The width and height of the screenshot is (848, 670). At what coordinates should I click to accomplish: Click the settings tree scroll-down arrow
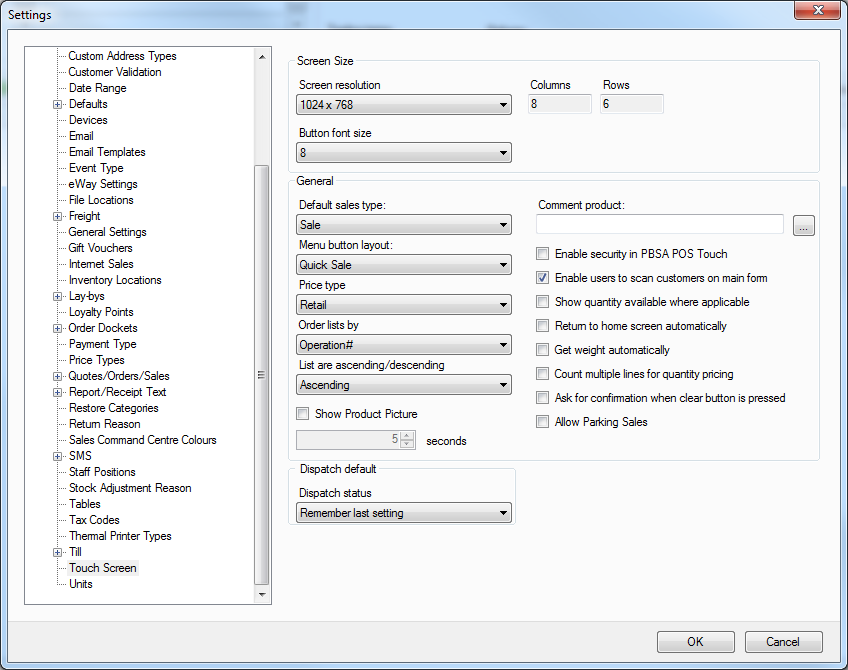pos(262,595)
